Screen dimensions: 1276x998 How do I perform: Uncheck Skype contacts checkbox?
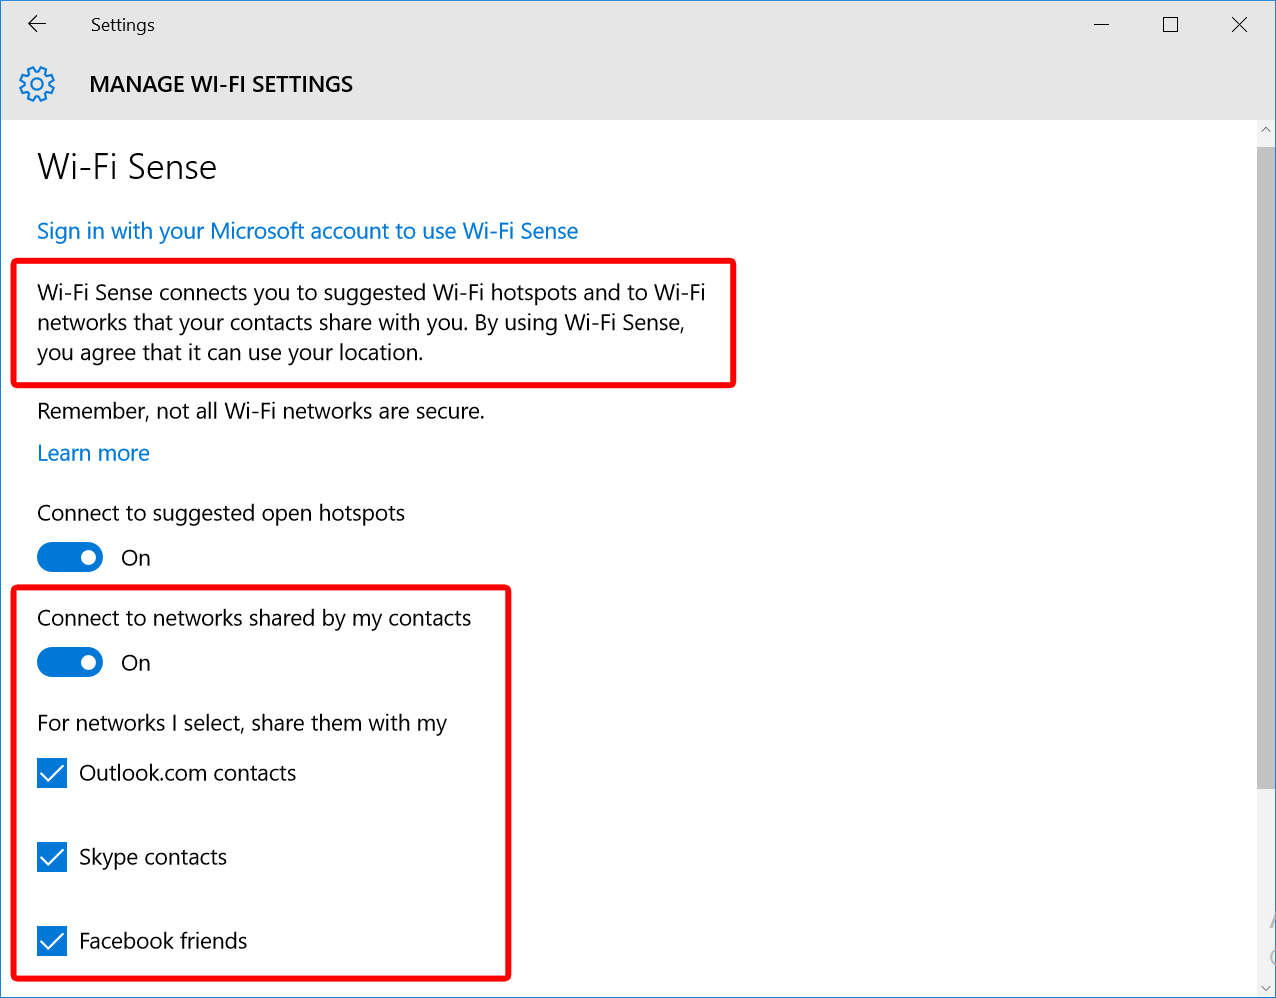click(x=52, y=857)
